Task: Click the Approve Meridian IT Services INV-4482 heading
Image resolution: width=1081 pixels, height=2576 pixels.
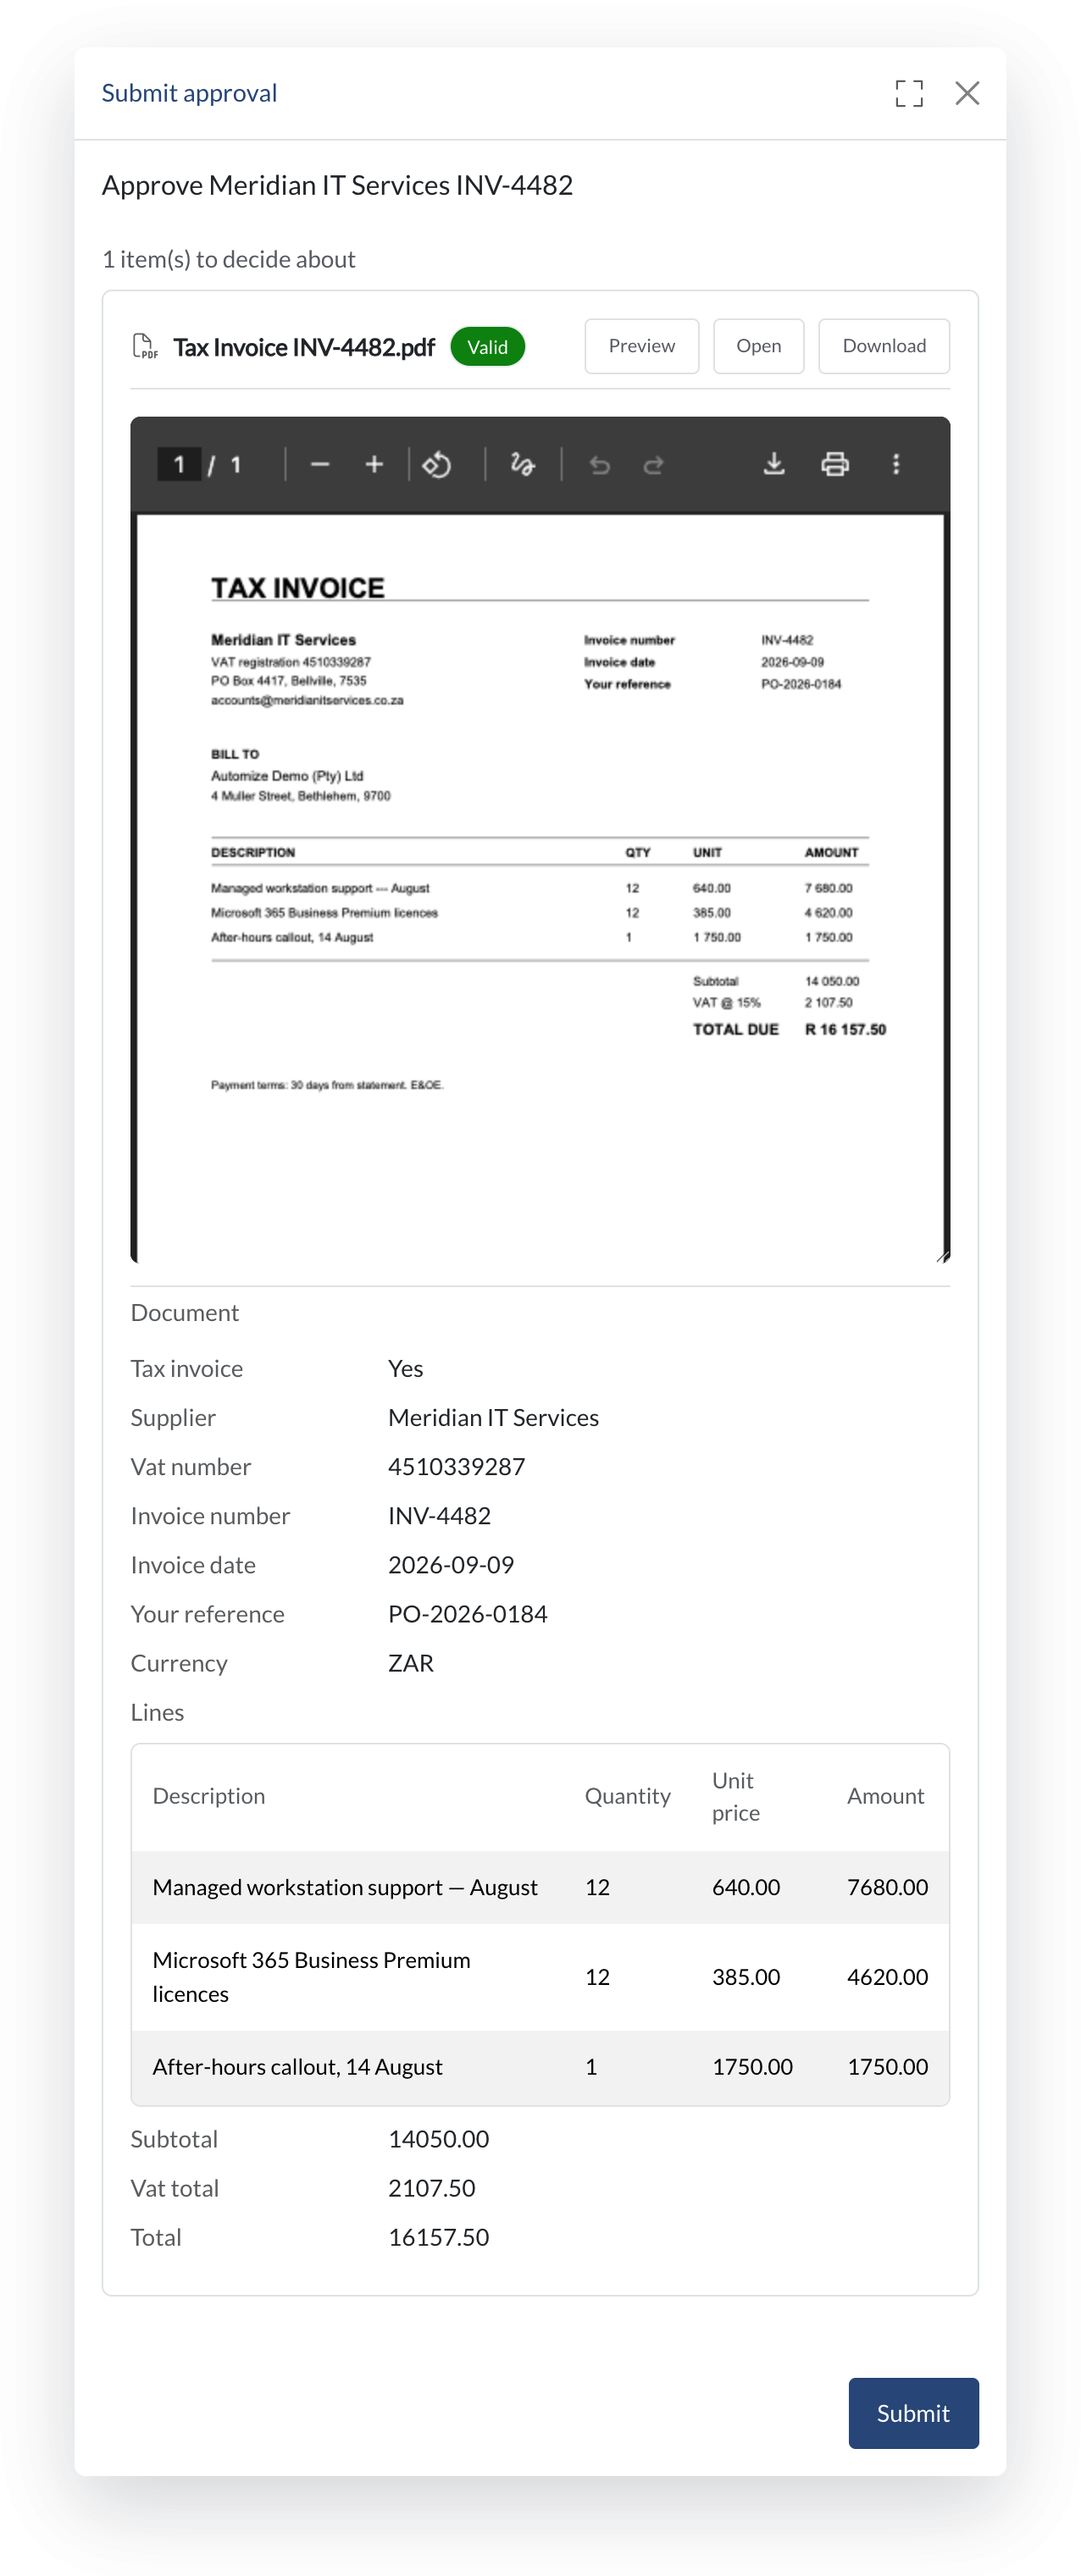Action: (337, 185)
